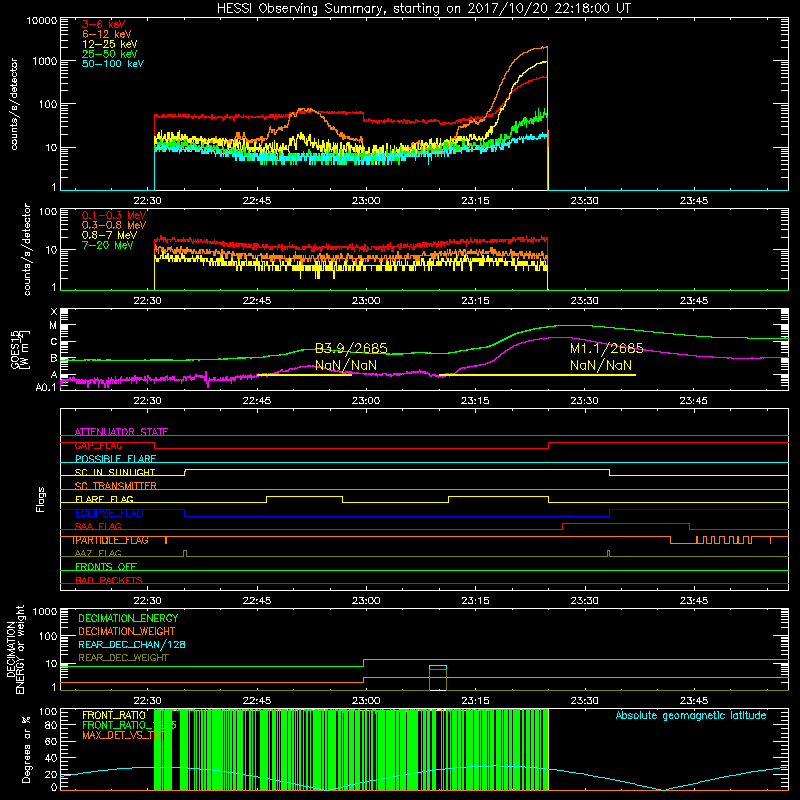This screenshot has height=800, width=800.
Task: Click the 23:15 tick under the Flags panel
Action: pyautogui.click(x=475, y=601)
